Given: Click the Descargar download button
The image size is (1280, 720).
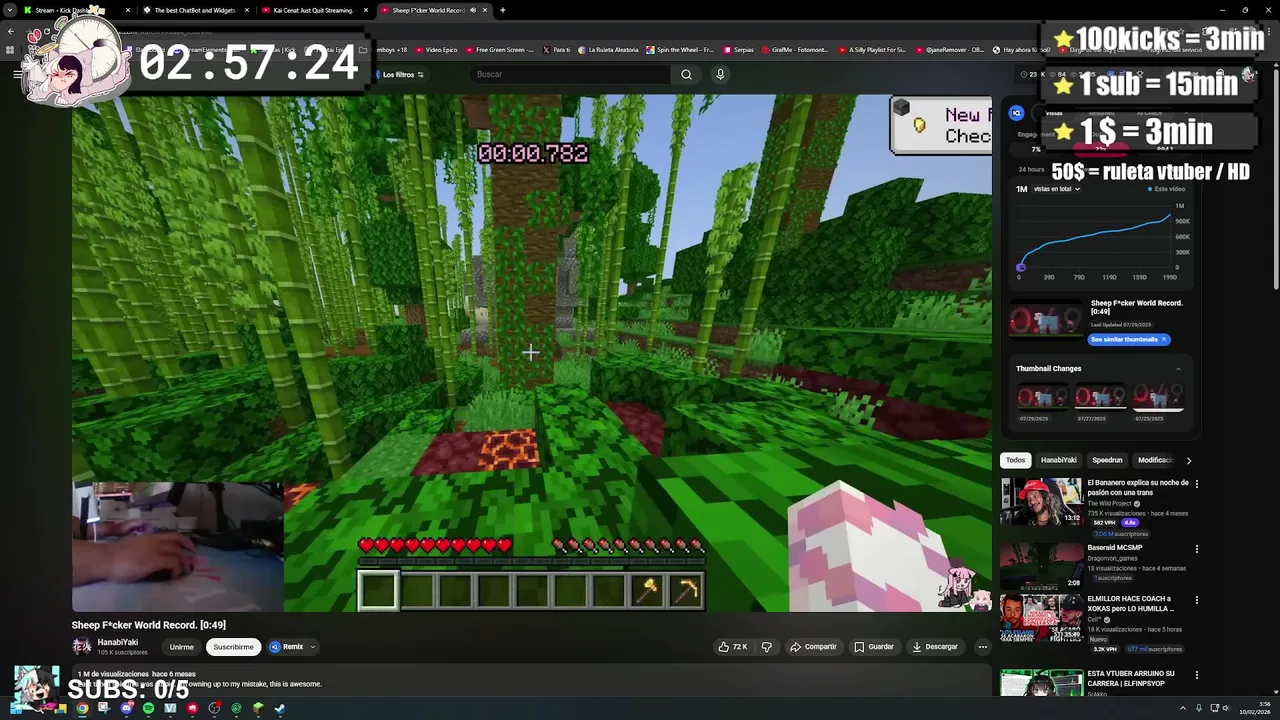Looking at the screenshot, I should [x=935, y=647].
